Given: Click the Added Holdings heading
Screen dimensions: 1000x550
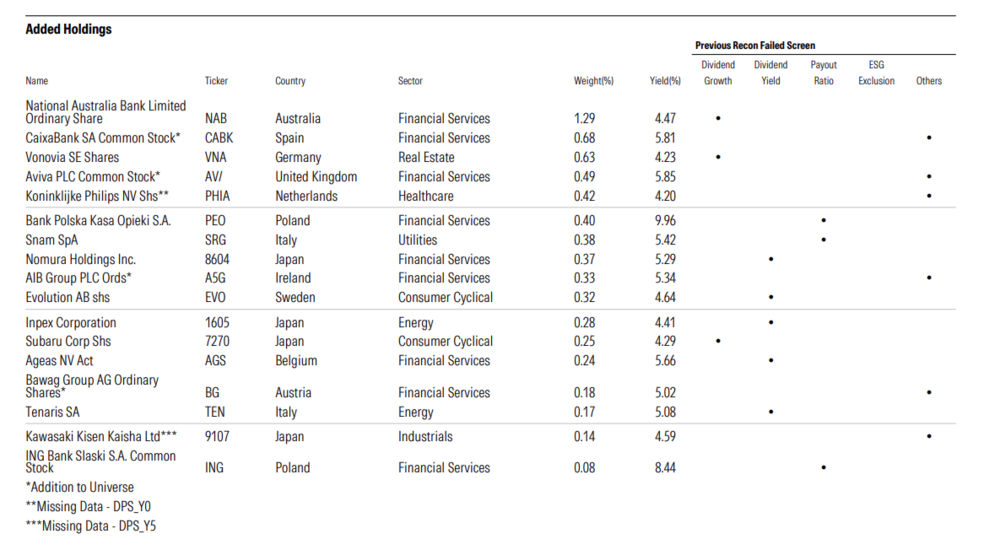Looking at the screenshot, I should (68, 30).
